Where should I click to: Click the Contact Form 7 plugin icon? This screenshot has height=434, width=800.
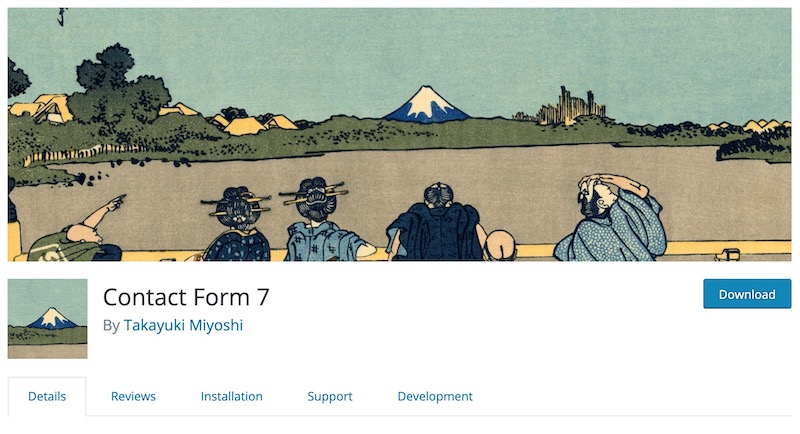click(47, 319)
